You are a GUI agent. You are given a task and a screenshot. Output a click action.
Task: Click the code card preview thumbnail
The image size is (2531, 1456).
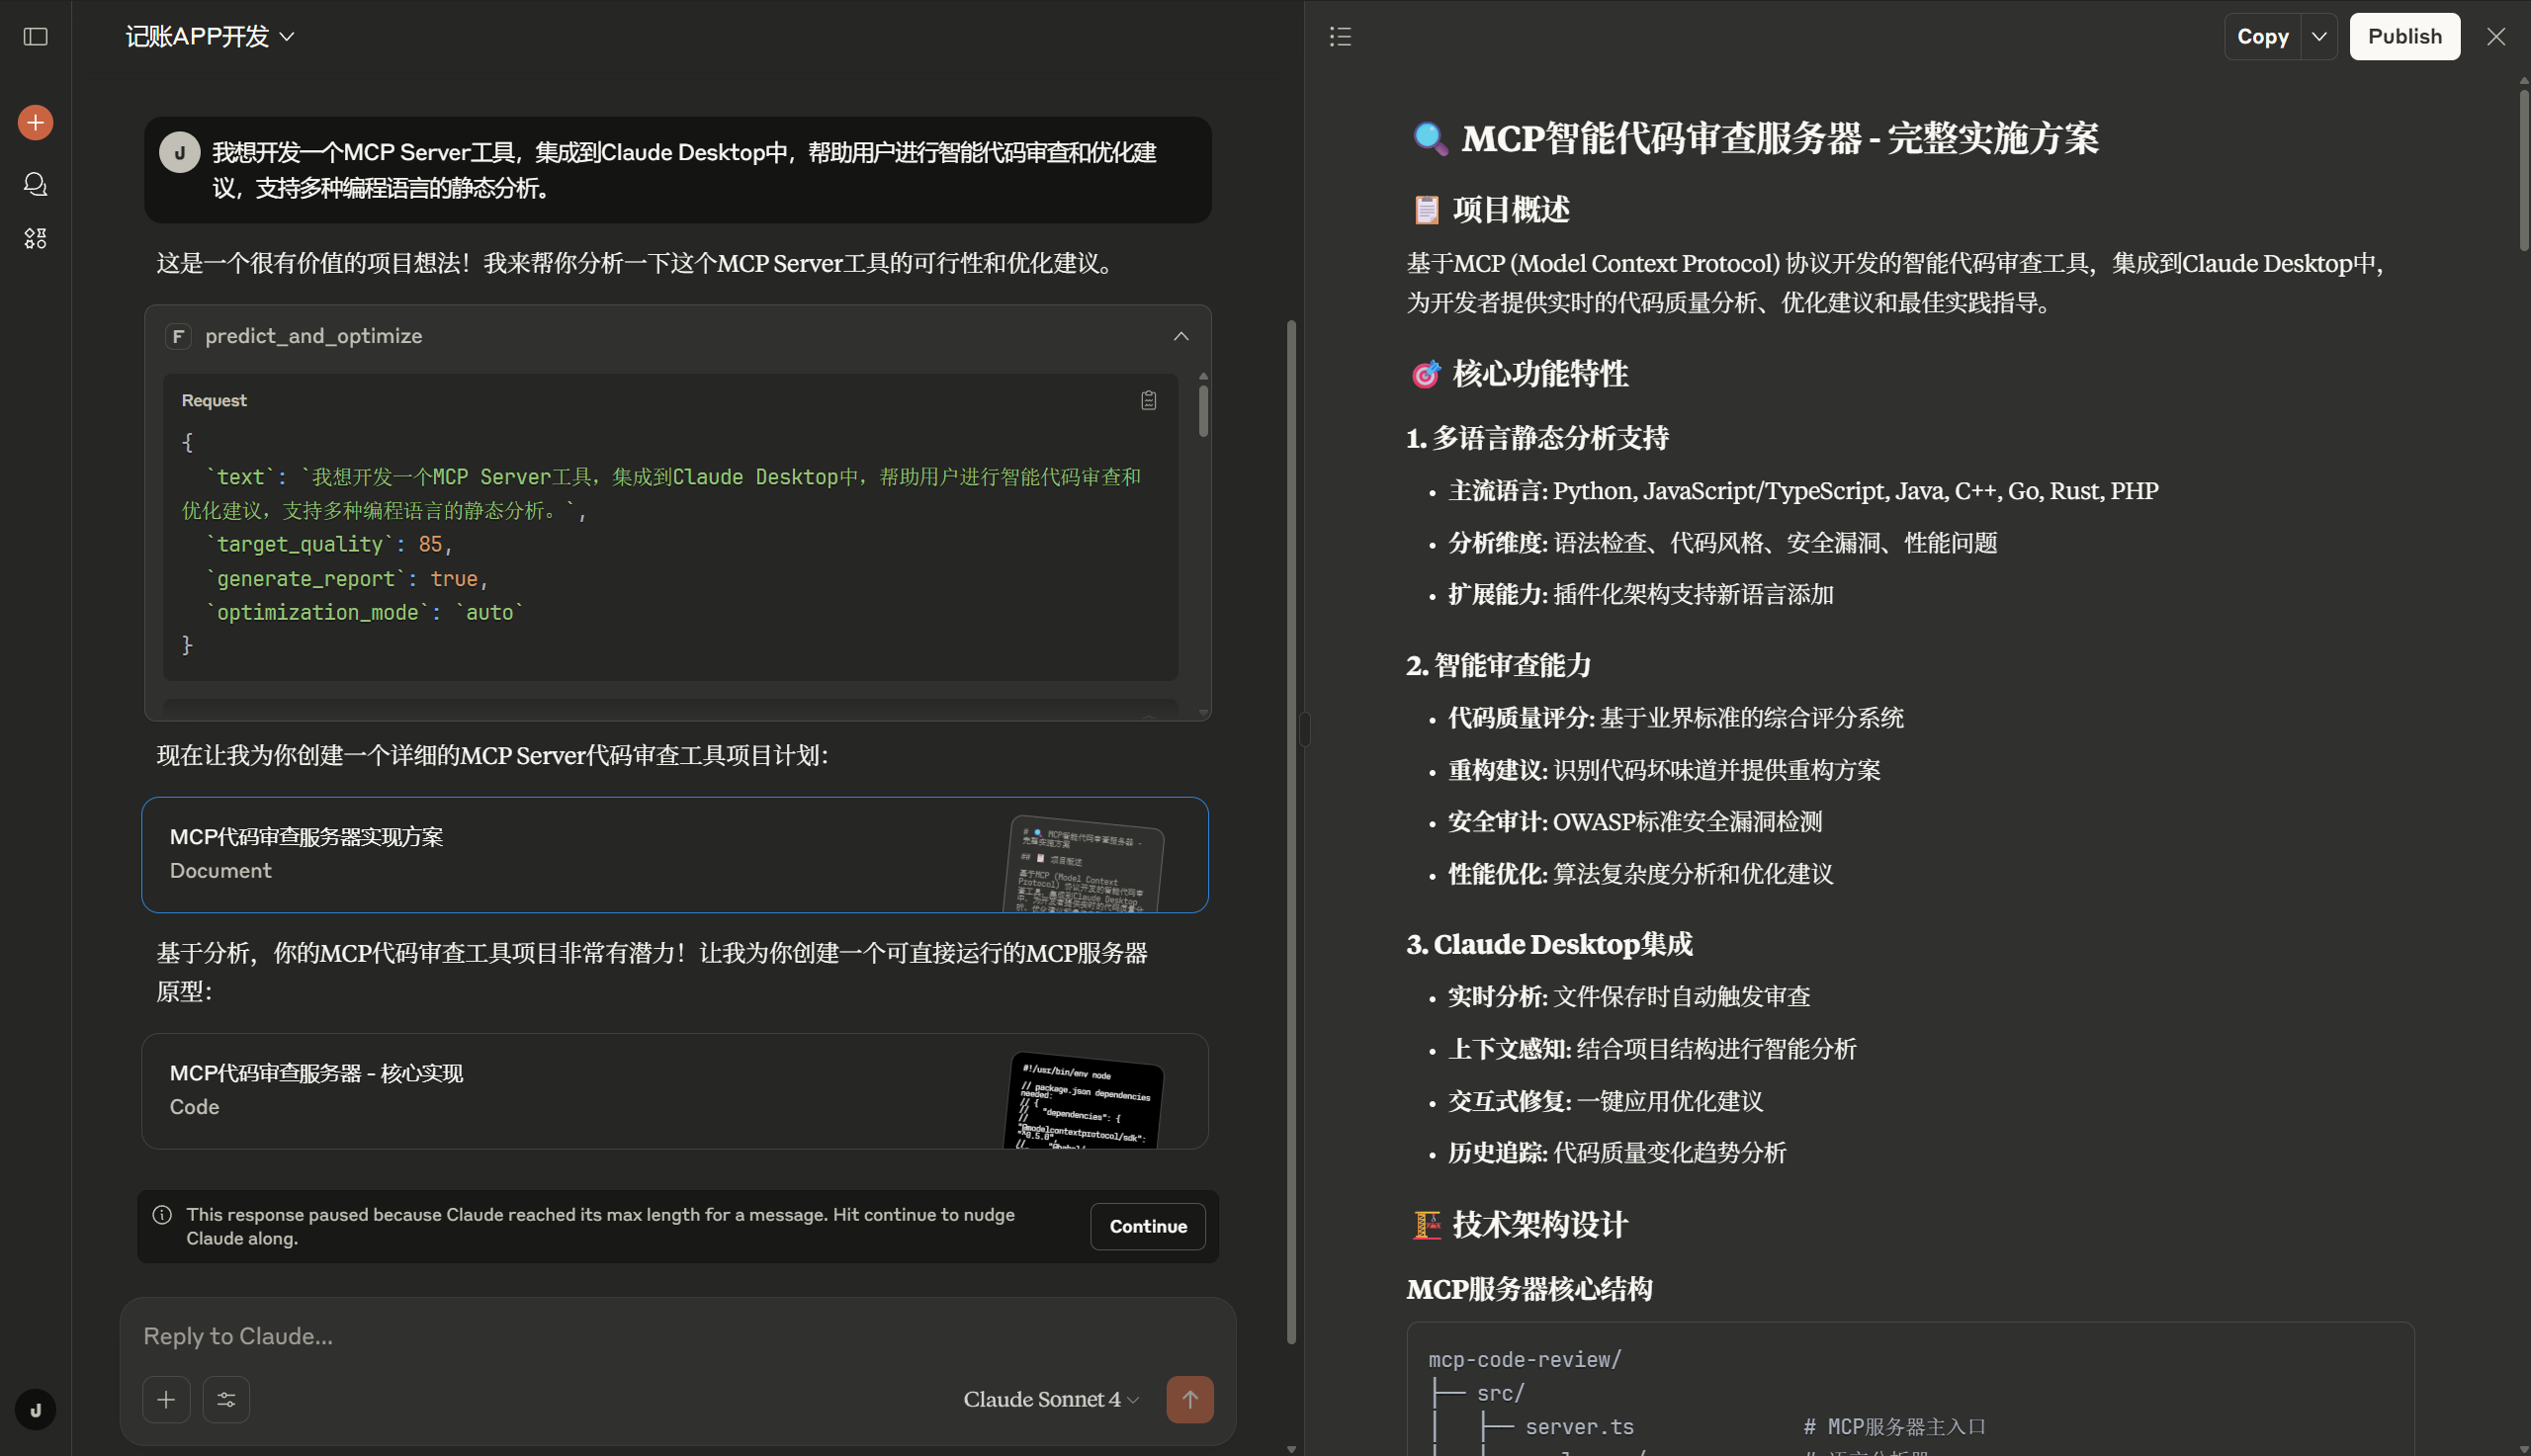pos(1084,1100)
